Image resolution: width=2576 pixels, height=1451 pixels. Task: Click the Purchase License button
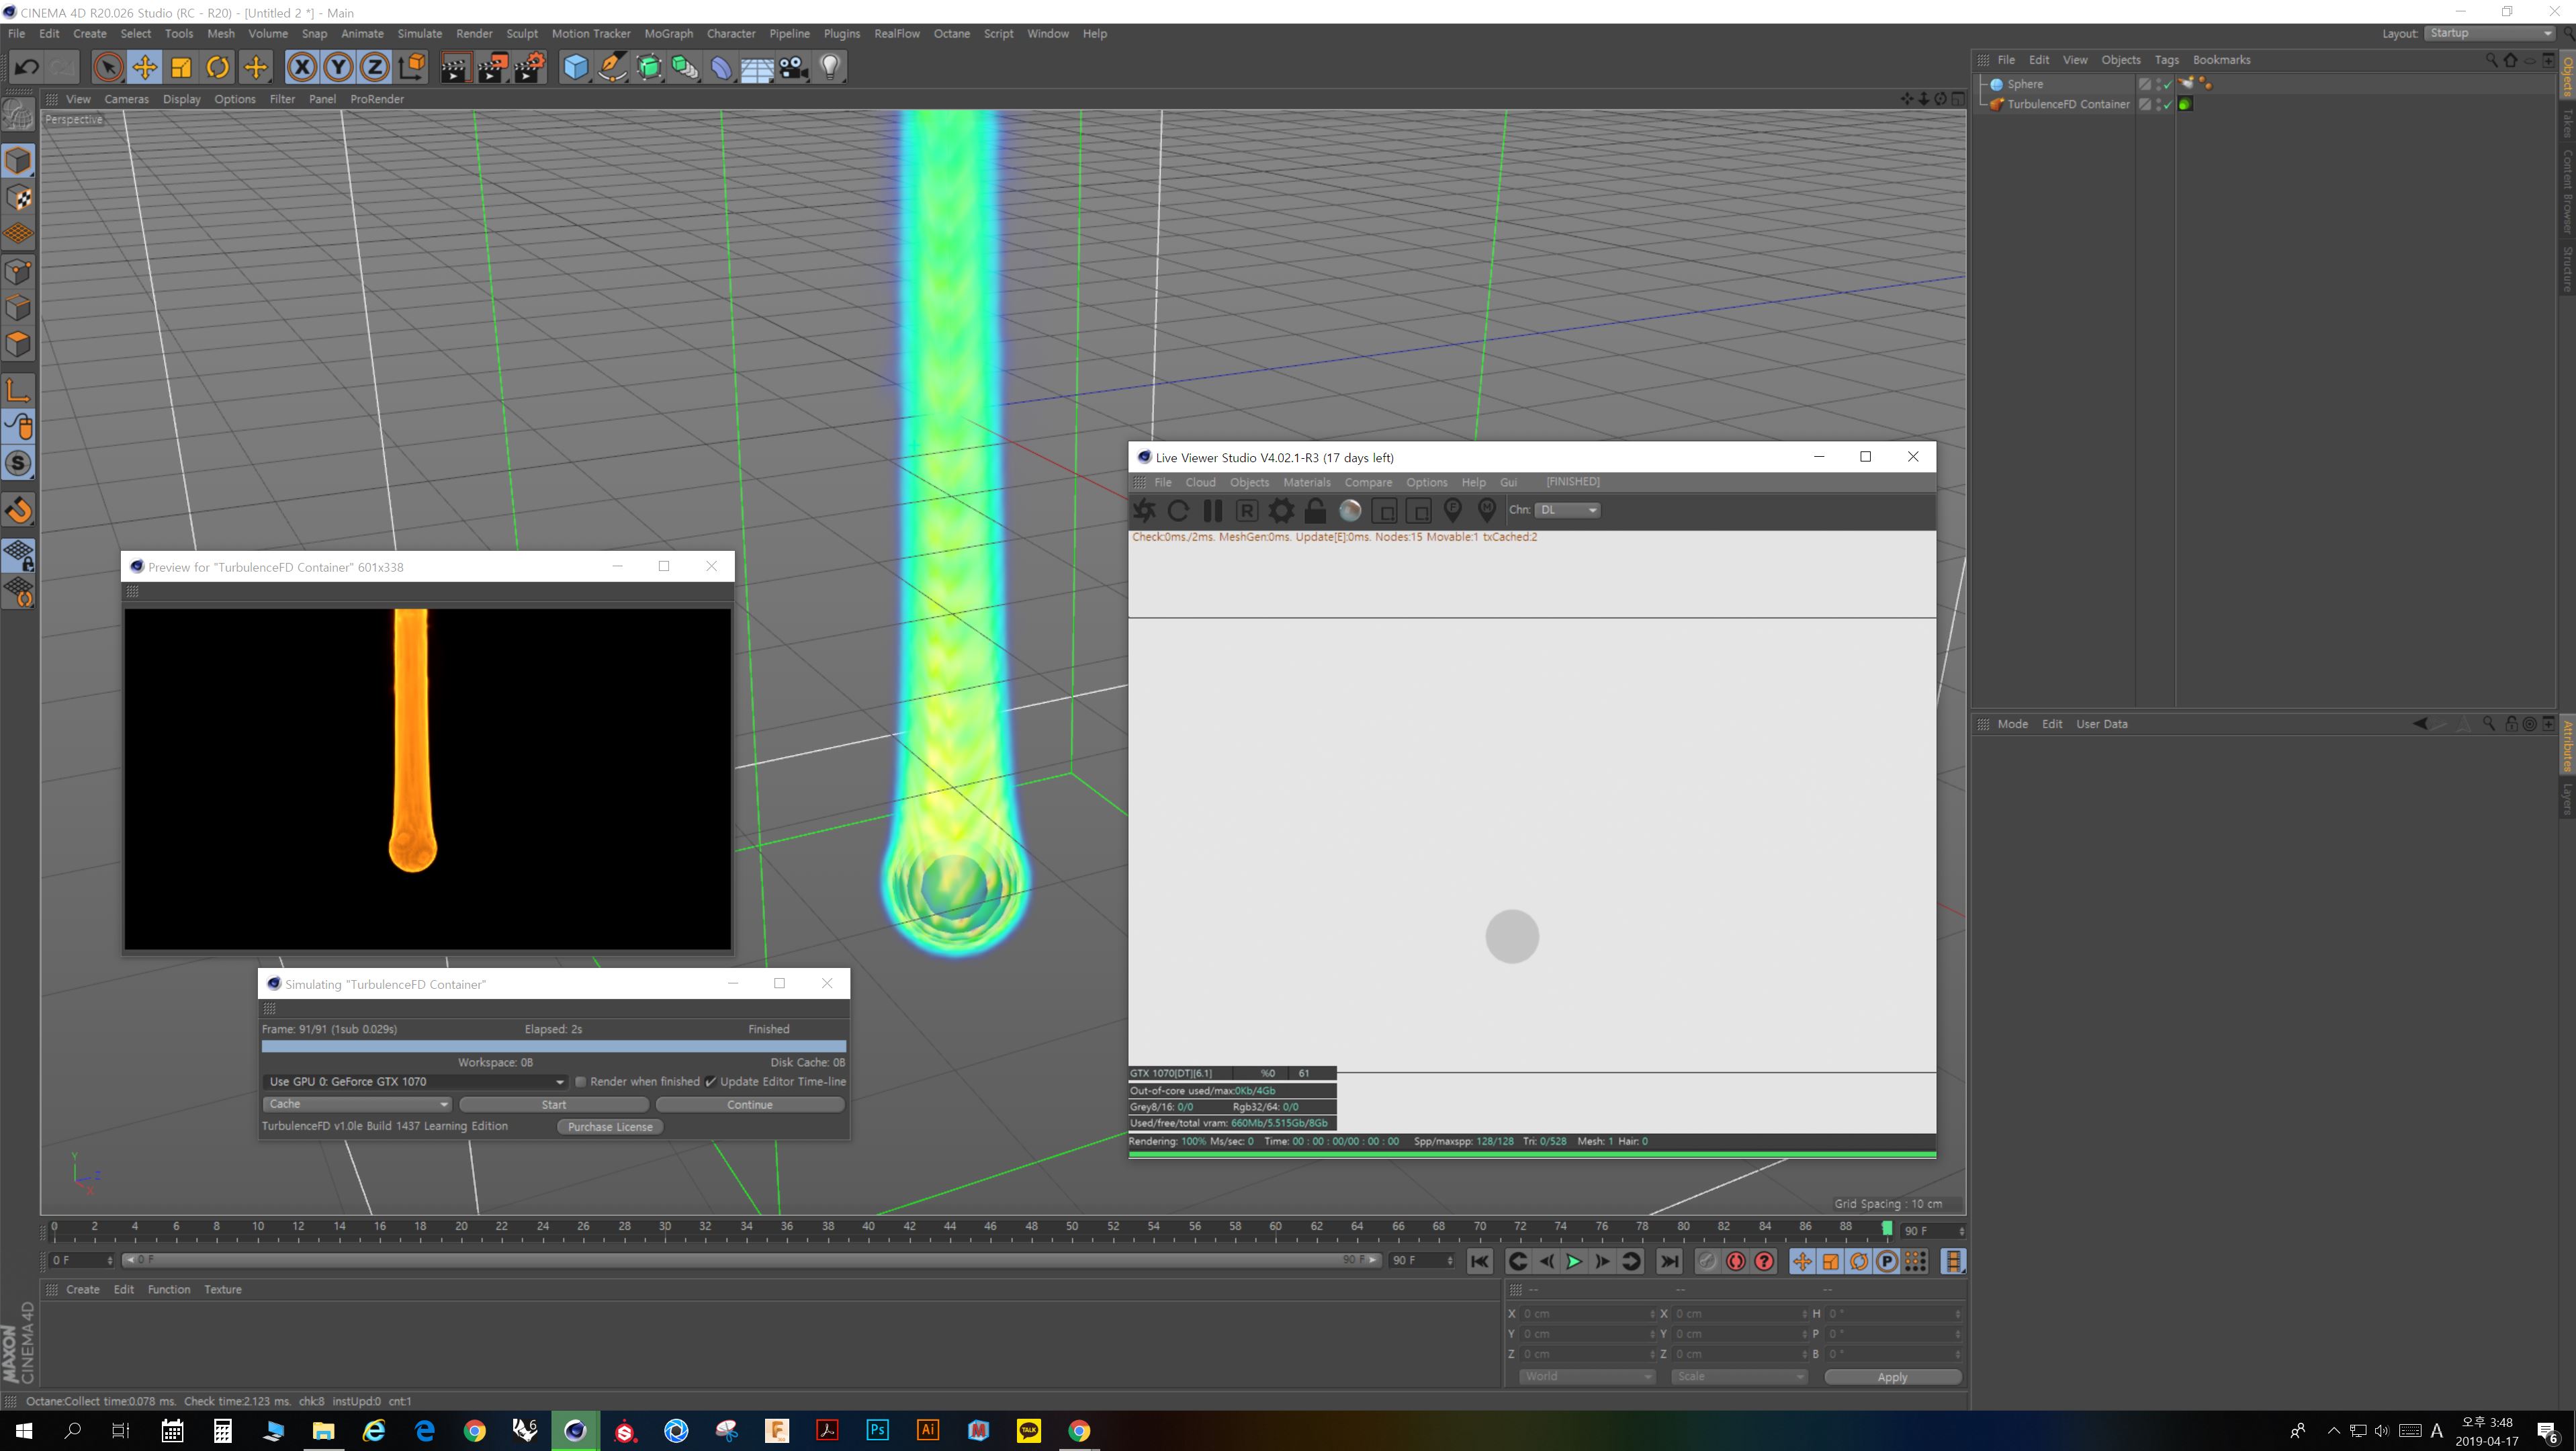pos(610,1127)
